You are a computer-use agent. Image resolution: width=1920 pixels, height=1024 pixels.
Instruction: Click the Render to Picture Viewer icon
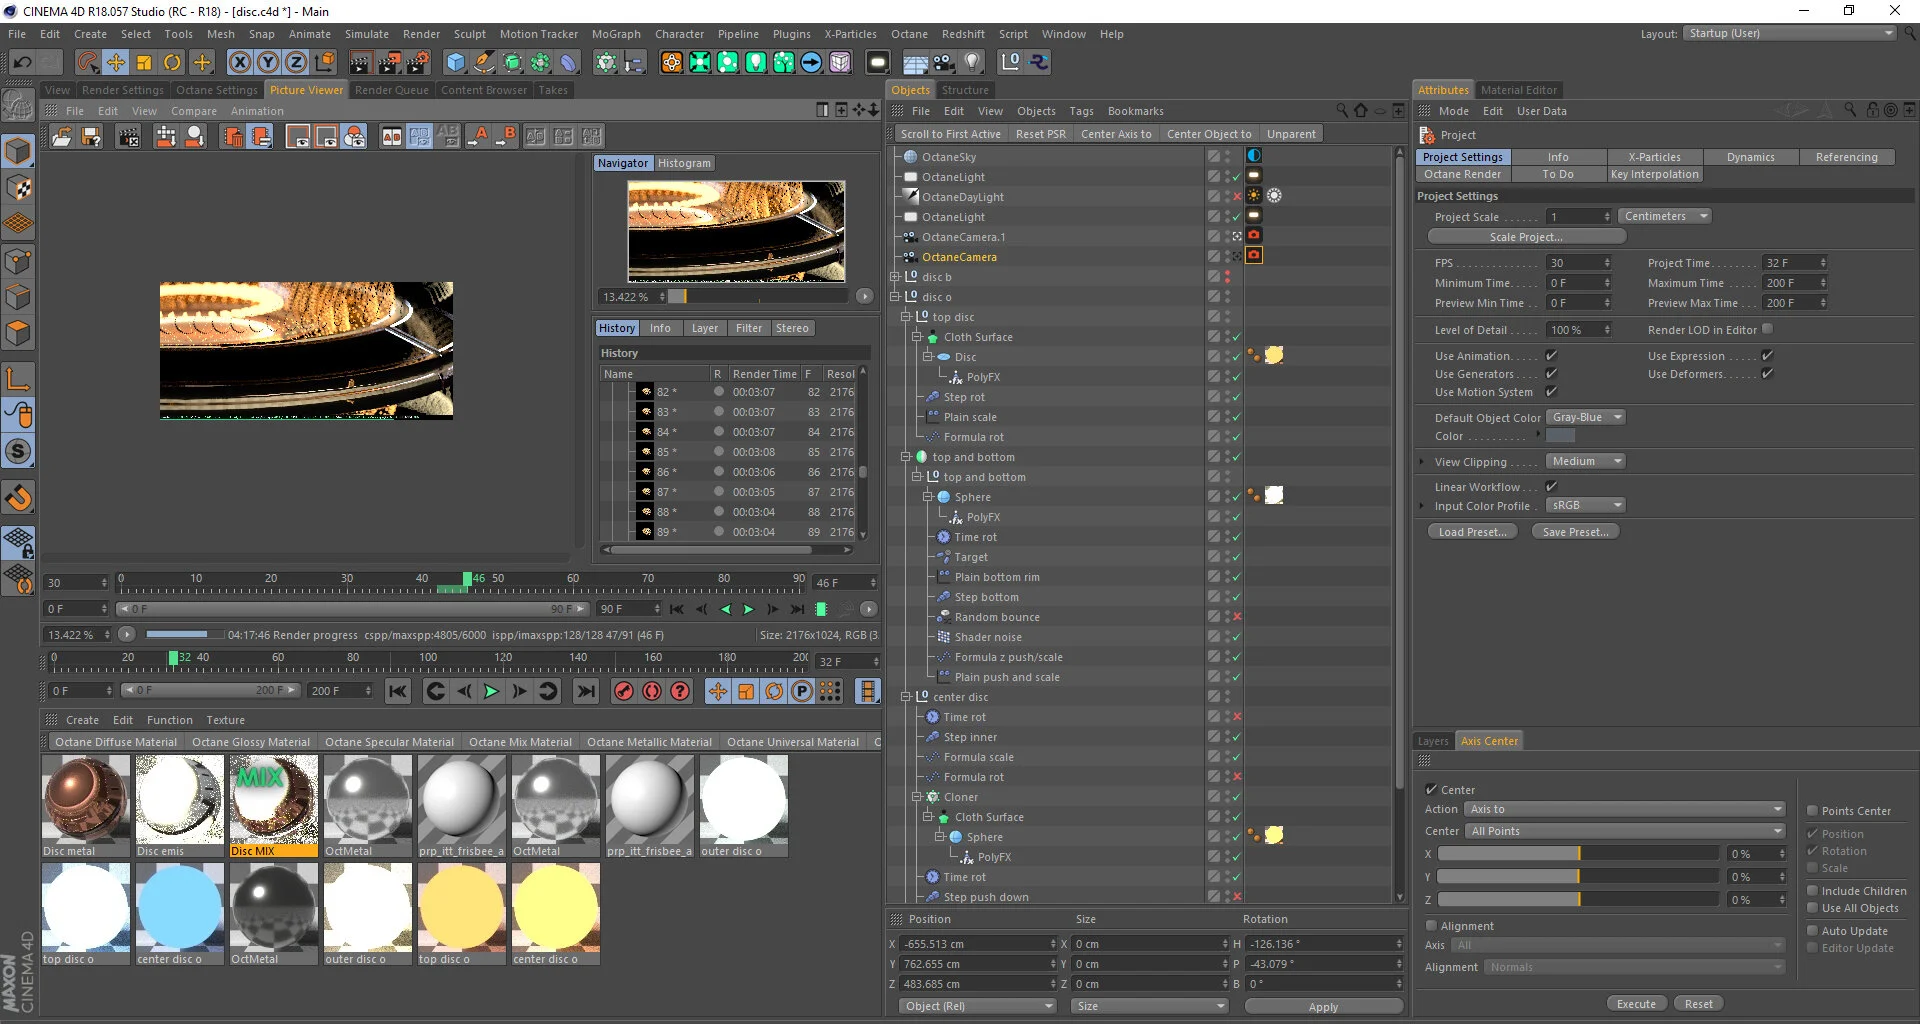(x=389, y=62)
